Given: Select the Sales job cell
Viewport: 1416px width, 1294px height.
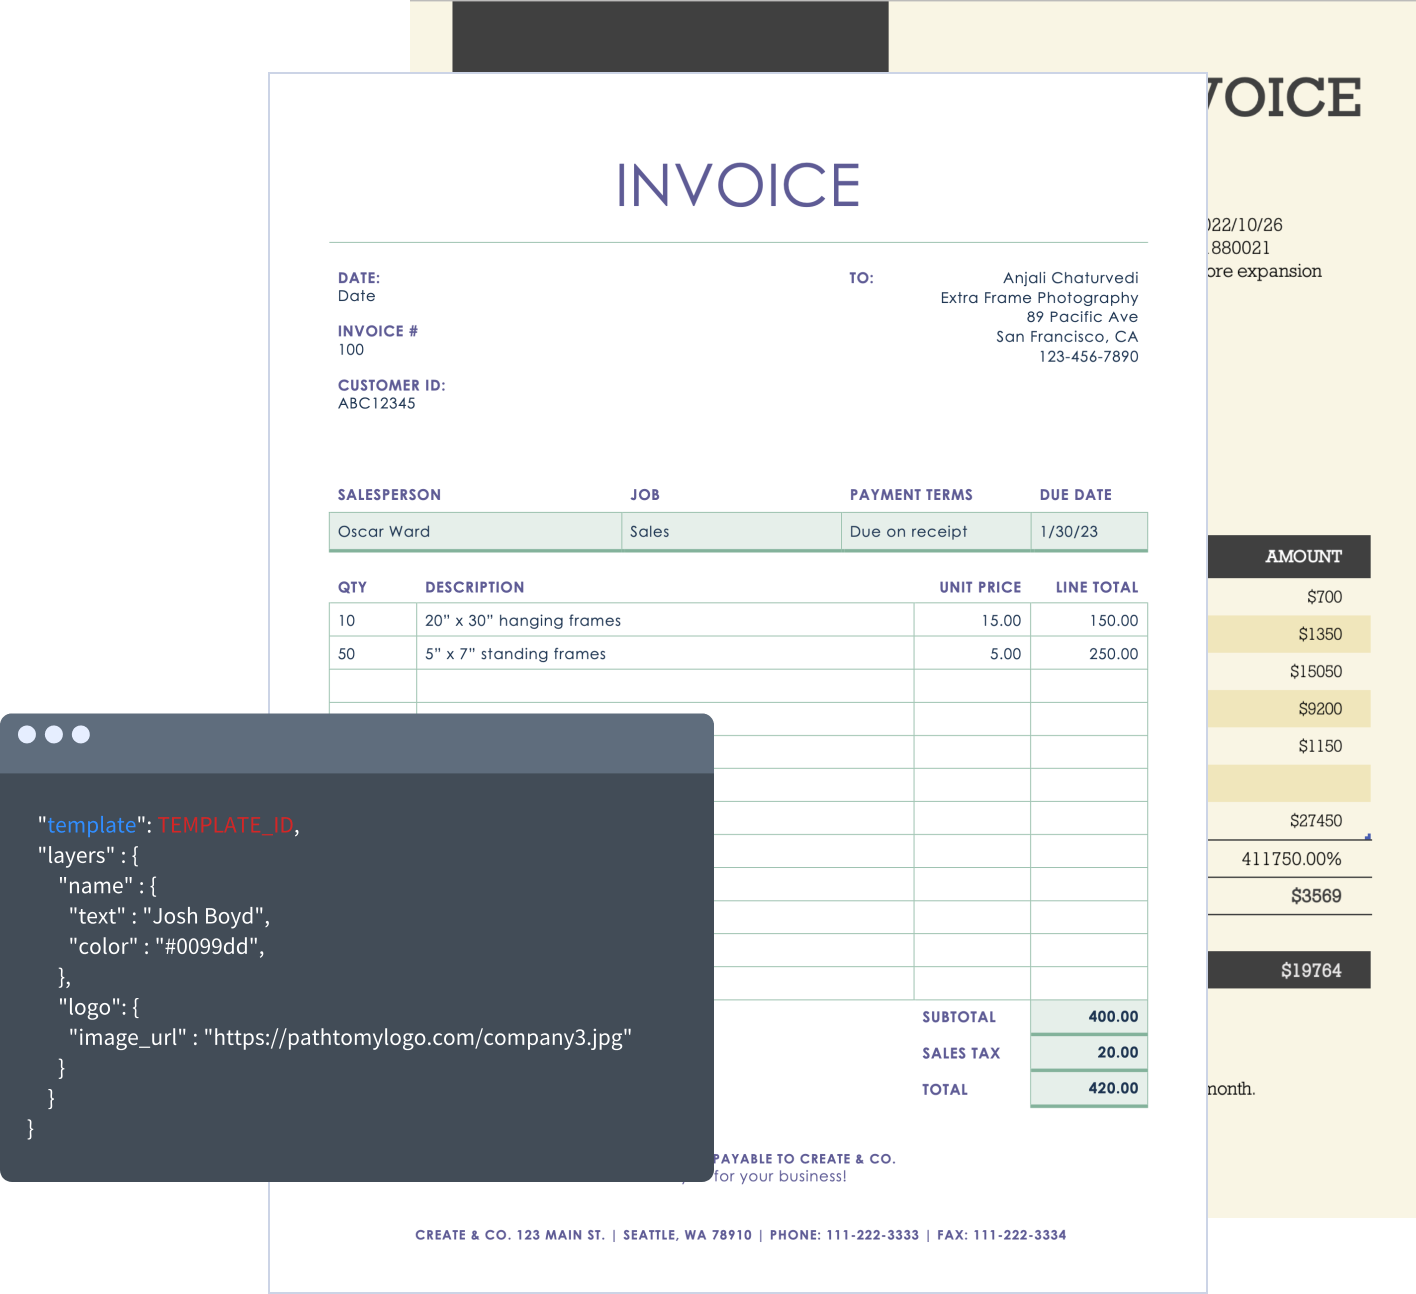Looking at the screenshot, I should [x=650, y=532].
